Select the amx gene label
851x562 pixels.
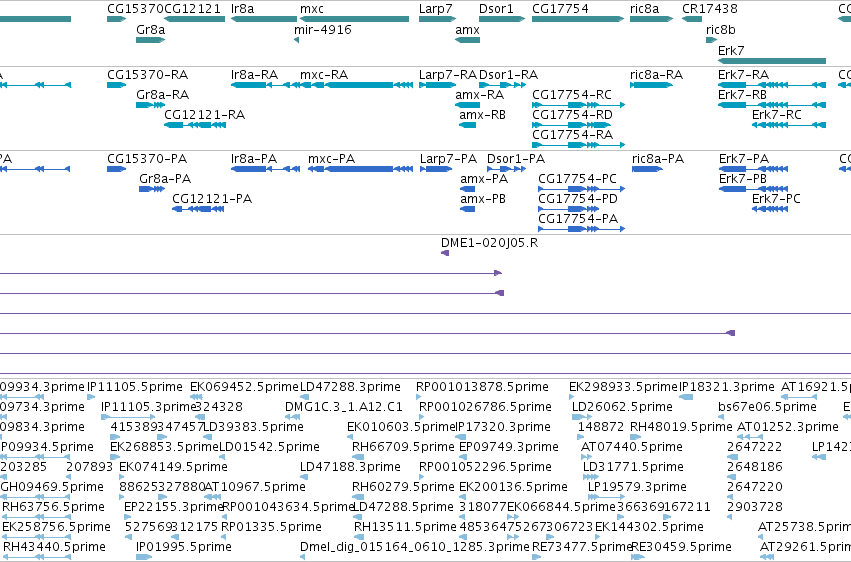467,30
